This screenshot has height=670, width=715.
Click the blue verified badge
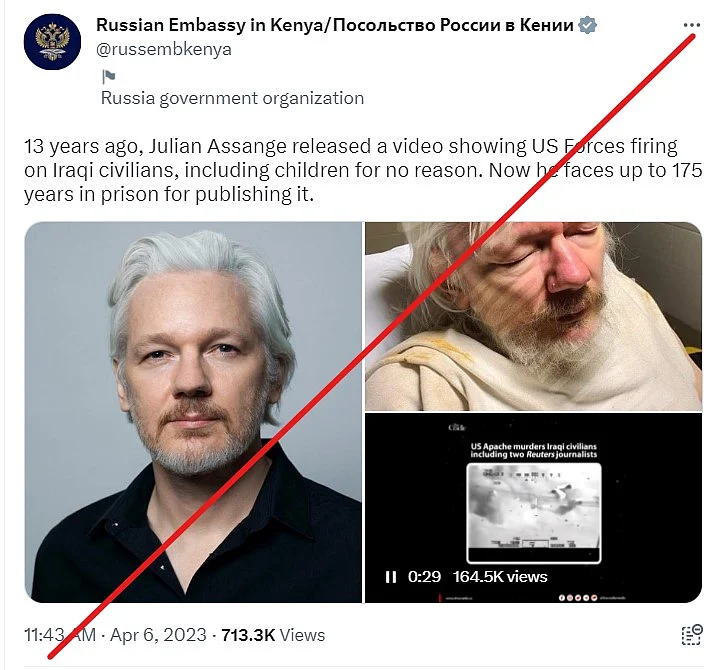tap(587, 25)
